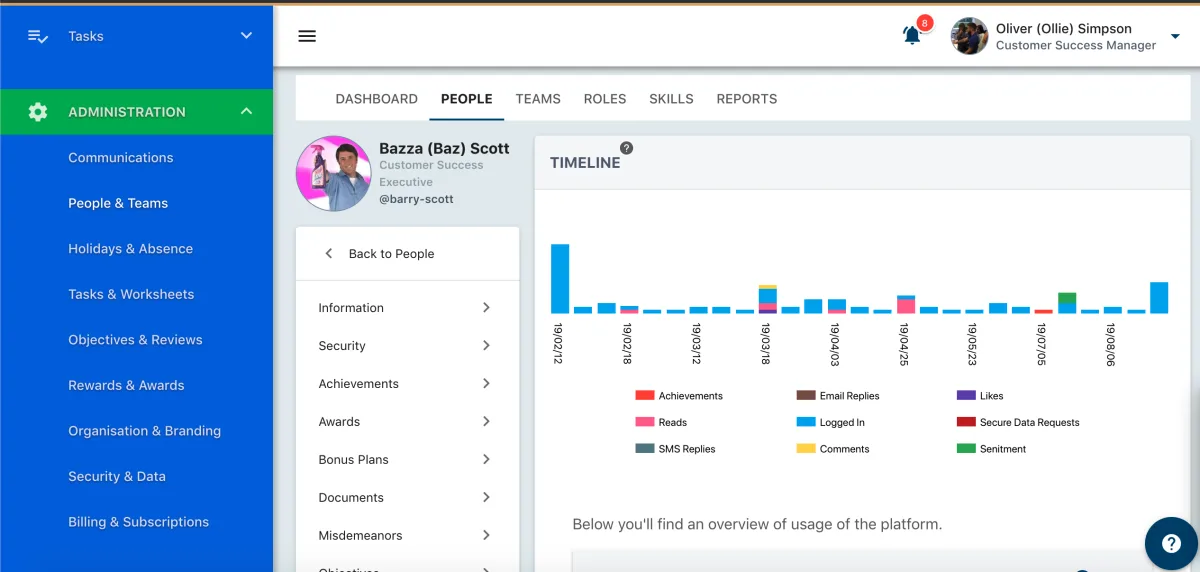The height and width of the screenshot is (572, 1200).
Task: Toggle the Comments legend color swatch
Action: click(806, 449)
